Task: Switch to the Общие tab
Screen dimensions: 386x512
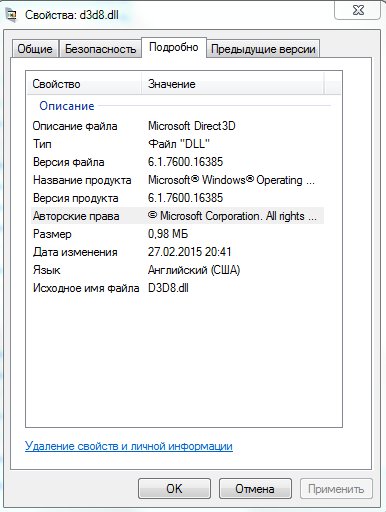Action: tap(35, 49)
